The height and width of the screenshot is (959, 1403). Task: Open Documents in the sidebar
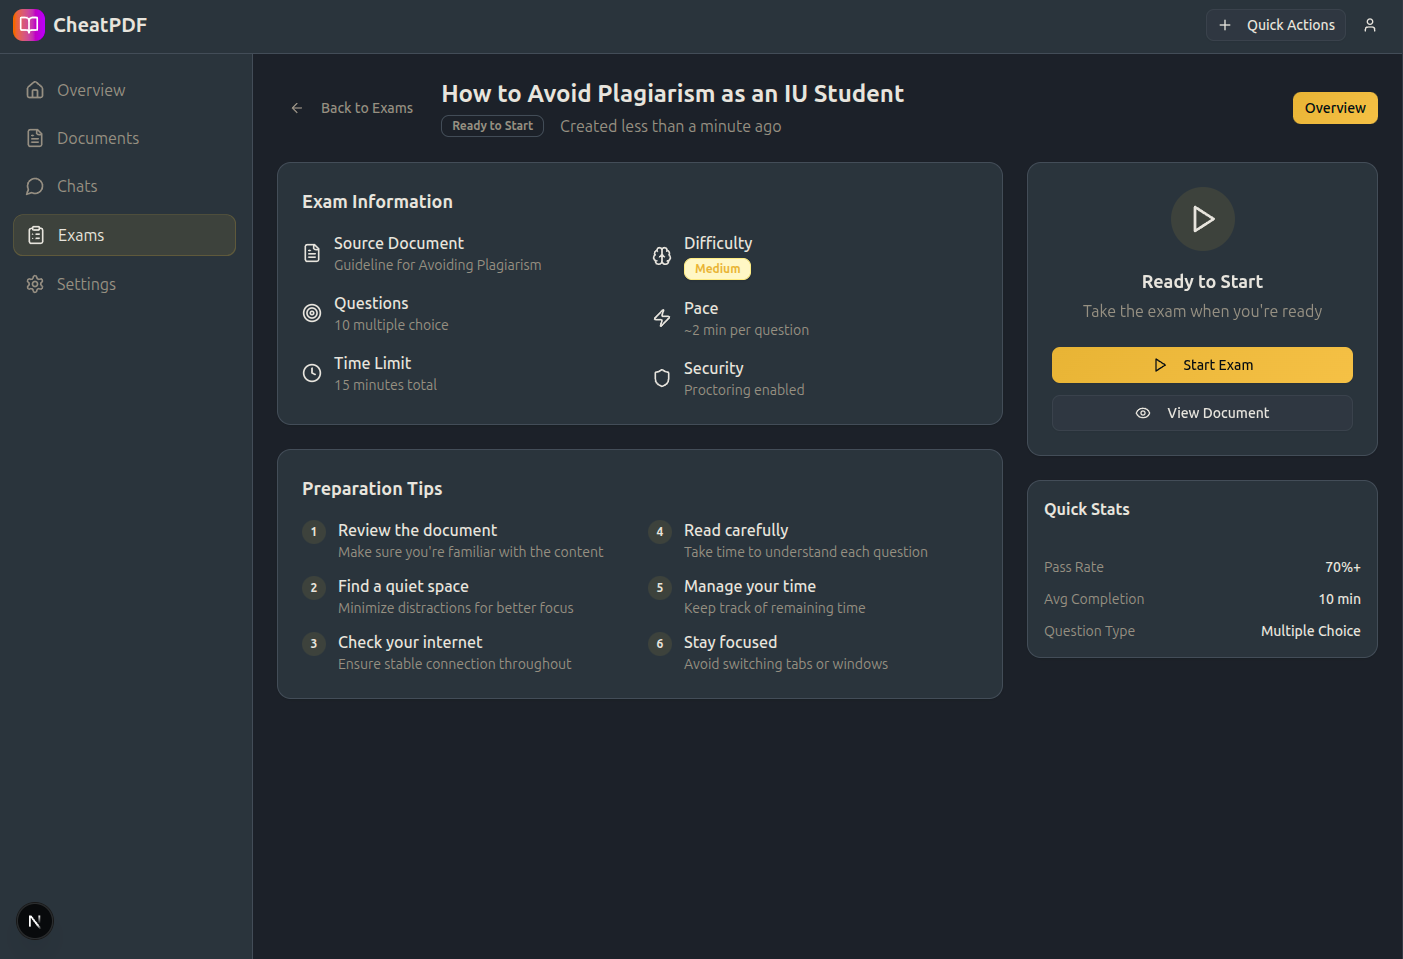(x=124, y=138)
